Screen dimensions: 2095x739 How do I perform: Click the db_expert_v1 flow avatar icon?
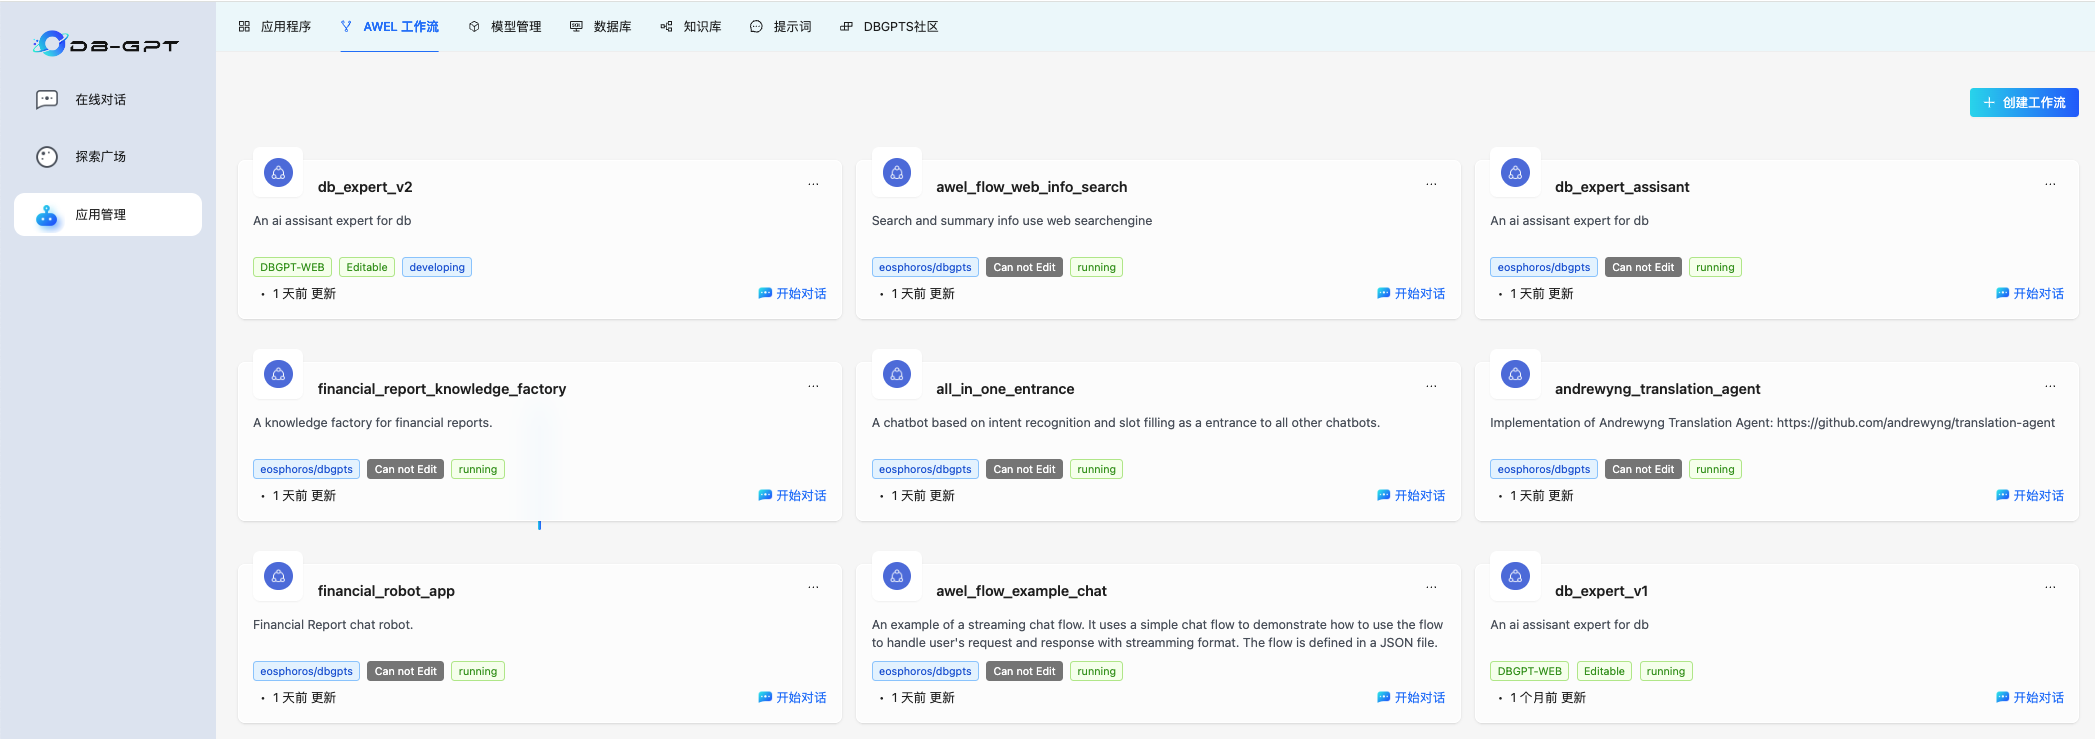pos(1516,576)
